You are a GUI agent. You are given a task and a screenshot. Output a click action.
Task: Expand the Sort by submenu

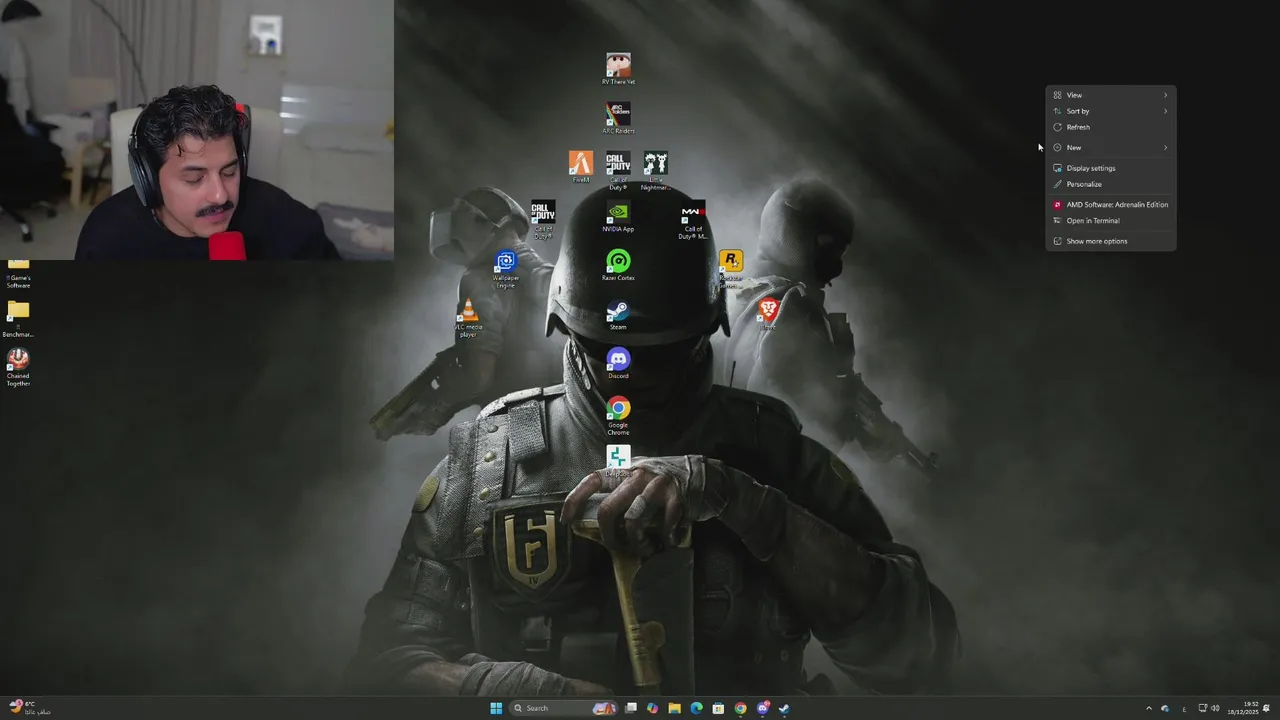[x=1110, y=111]
